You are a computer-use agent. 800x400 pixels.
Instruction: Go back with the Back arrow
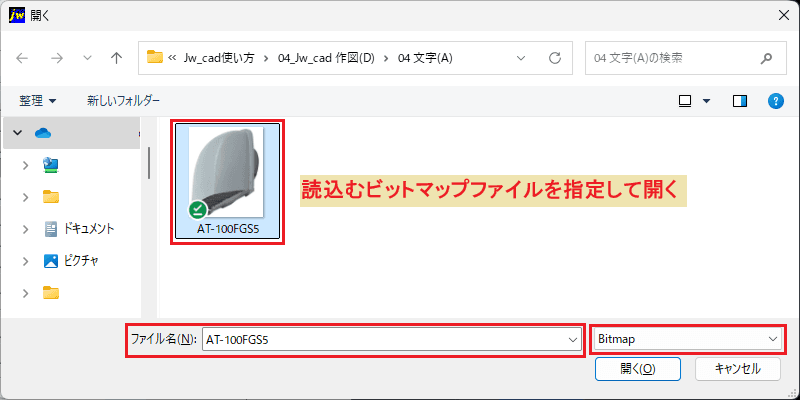tap(22, 58)
